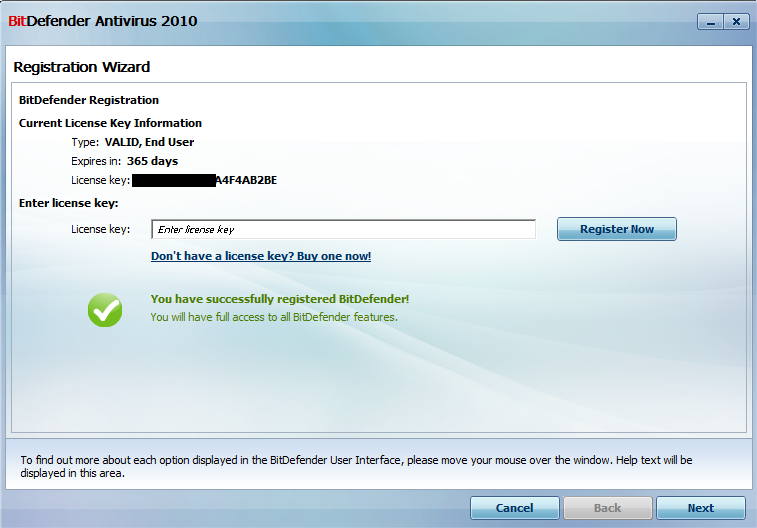Click the BitDefender Antivirus 2010 title text
The width and height of the screenshot is (757, 528).
[x=103, y=21]
